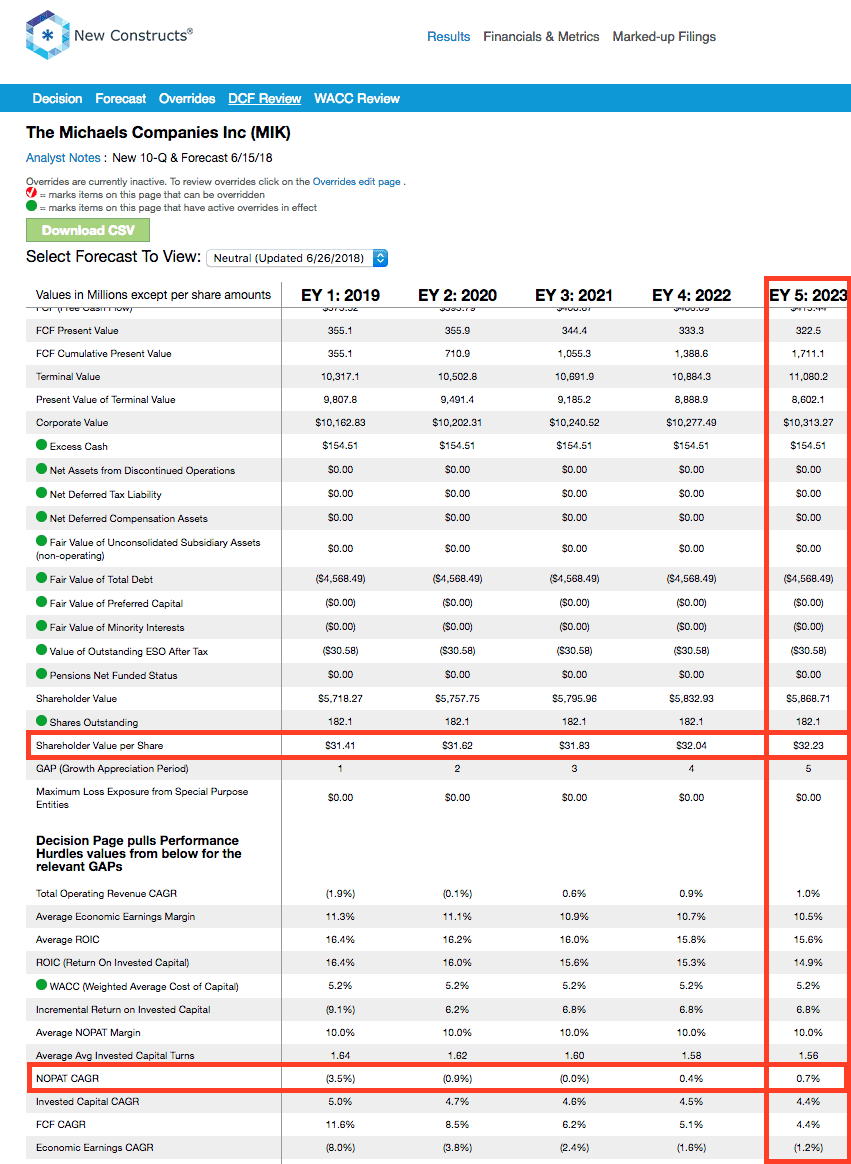Screen dimensions: 851x1164
Task: Click Shareholder Value per Share $31.41
Action: pos(340,745)
